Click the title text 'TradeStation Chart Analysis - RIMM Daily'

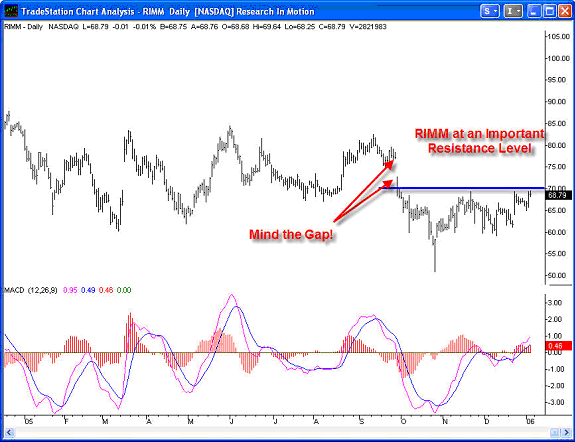pyautogui.click(x=105, y=12)
